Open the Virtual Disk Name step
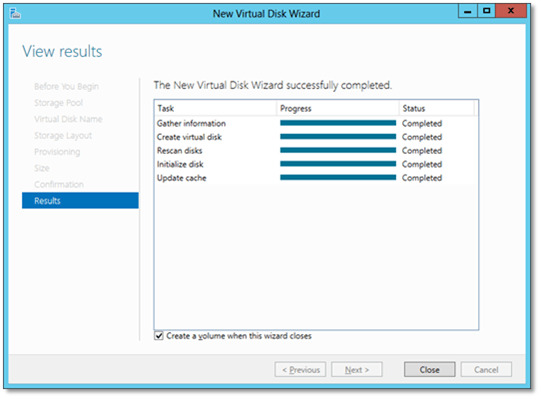 click(x=68, y=119)
